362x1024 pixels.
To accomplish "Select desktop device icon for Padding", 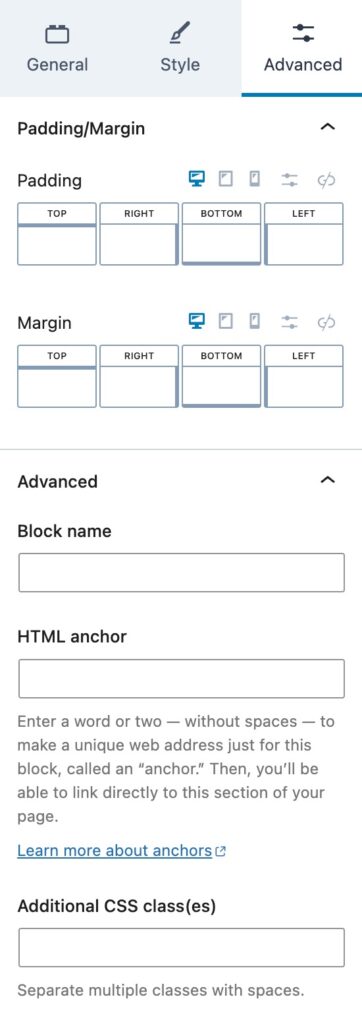I will [x=197, y=179].
